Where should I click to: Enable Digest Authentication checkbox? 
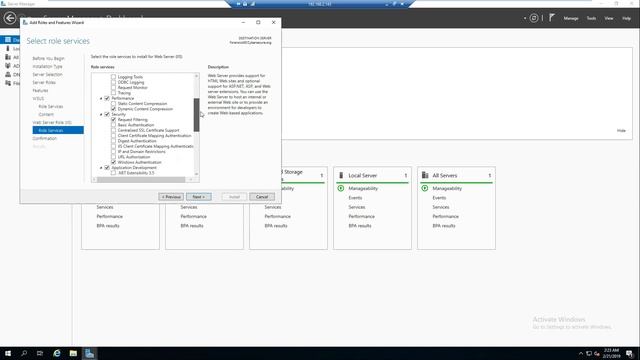click(113, 141)
